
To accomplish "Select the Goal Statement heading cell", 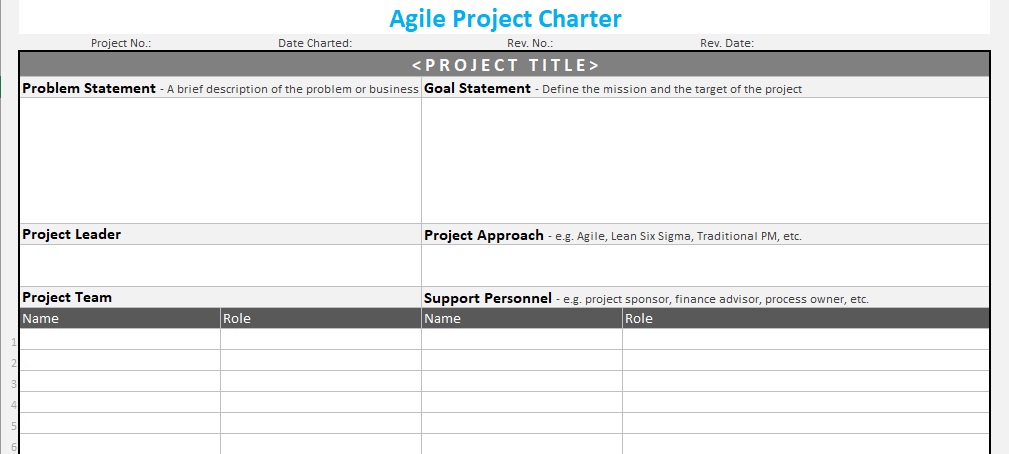I will pos(705,88).
